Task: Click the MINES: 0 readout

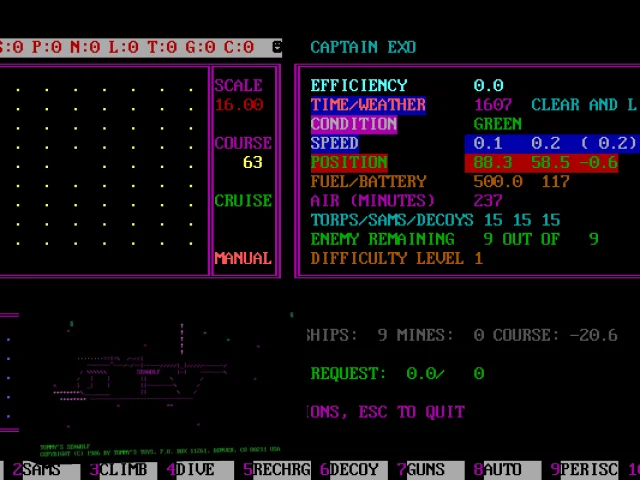Action: (440, 335)
